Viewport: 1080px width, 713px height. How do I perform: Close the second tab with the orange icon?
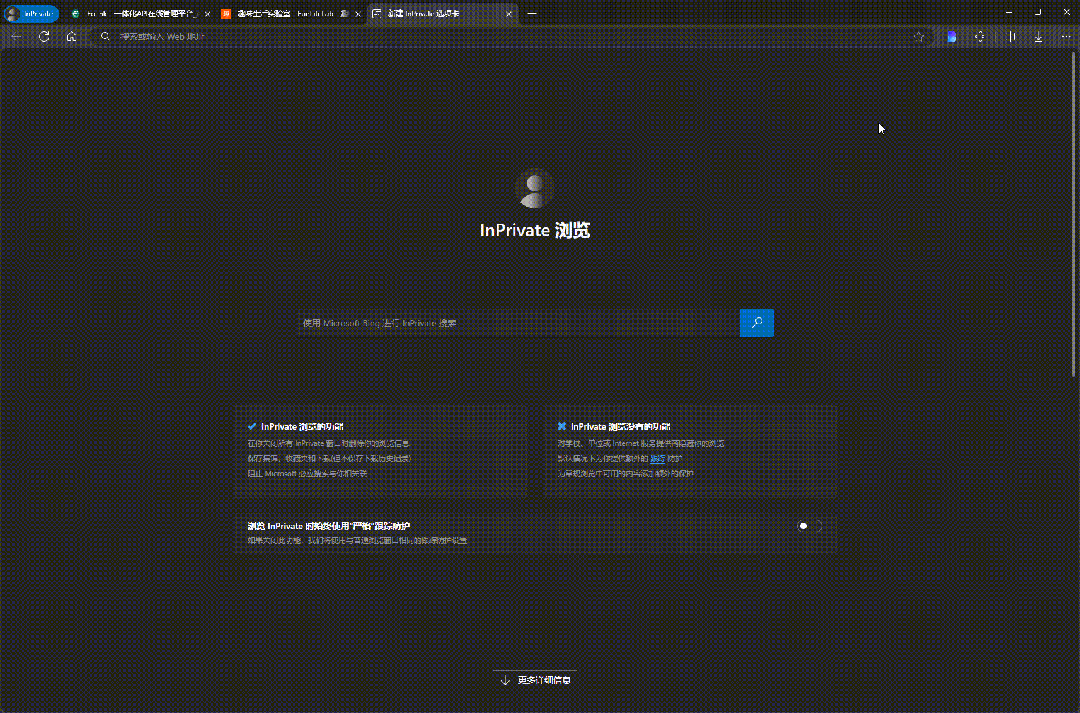pyautogui.click(x=357, y=14)
